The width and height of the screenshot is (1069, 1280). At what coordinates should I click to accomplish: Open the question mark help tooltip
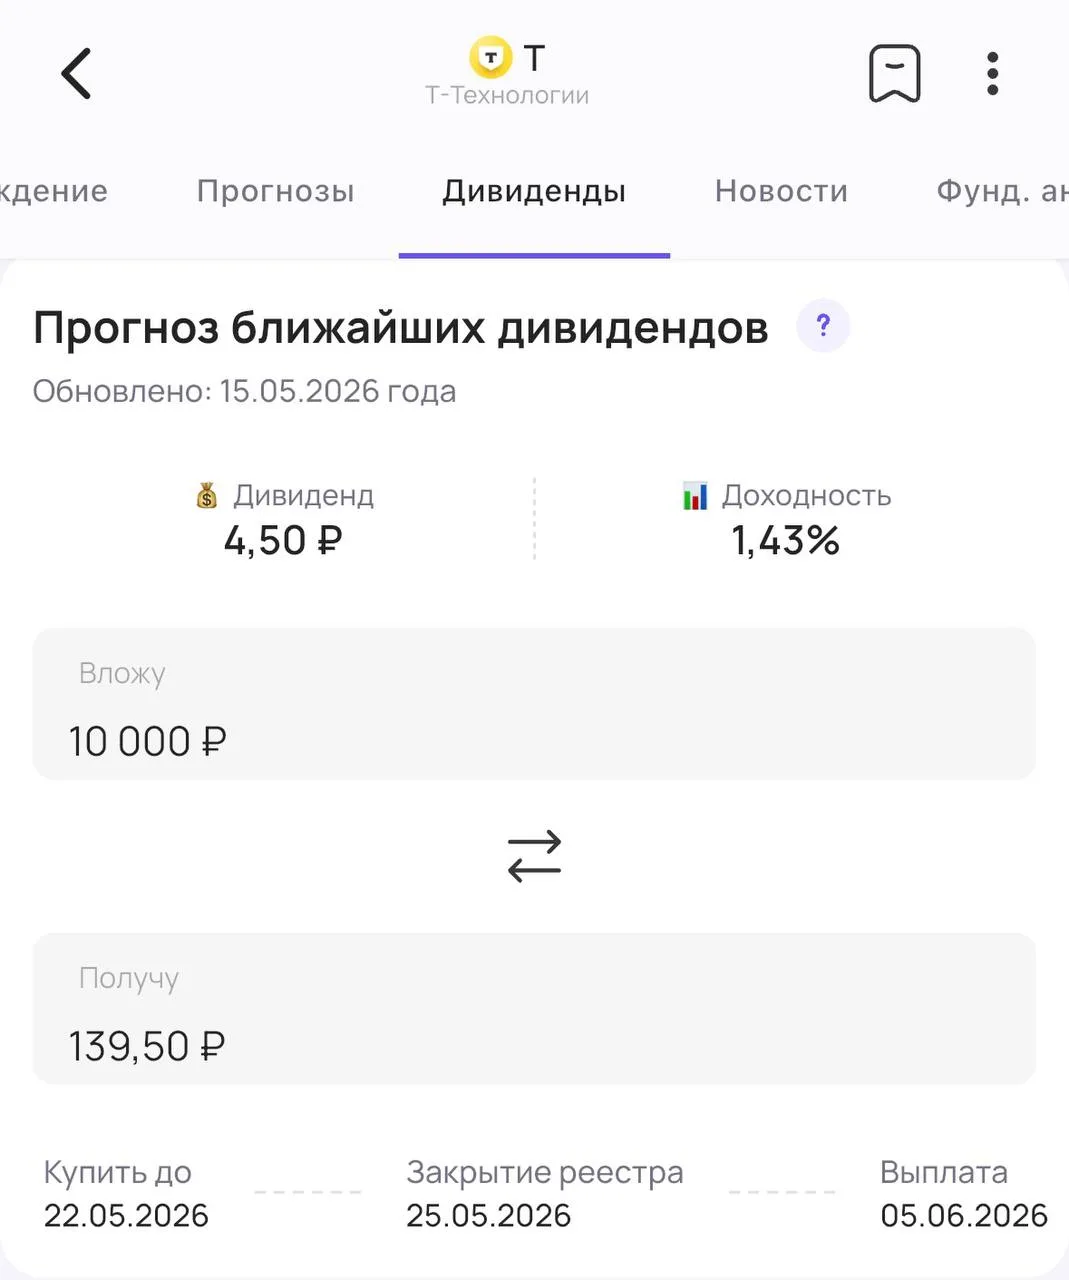(823, 326)
